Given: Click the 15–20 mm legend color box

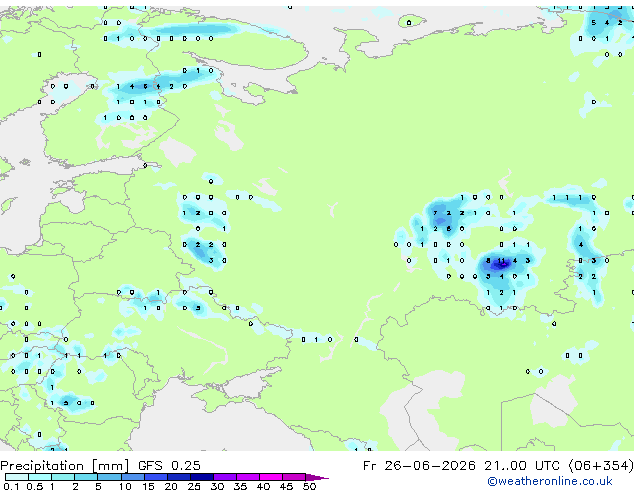Looking at the screenshot, I should (x=156, y=477).
